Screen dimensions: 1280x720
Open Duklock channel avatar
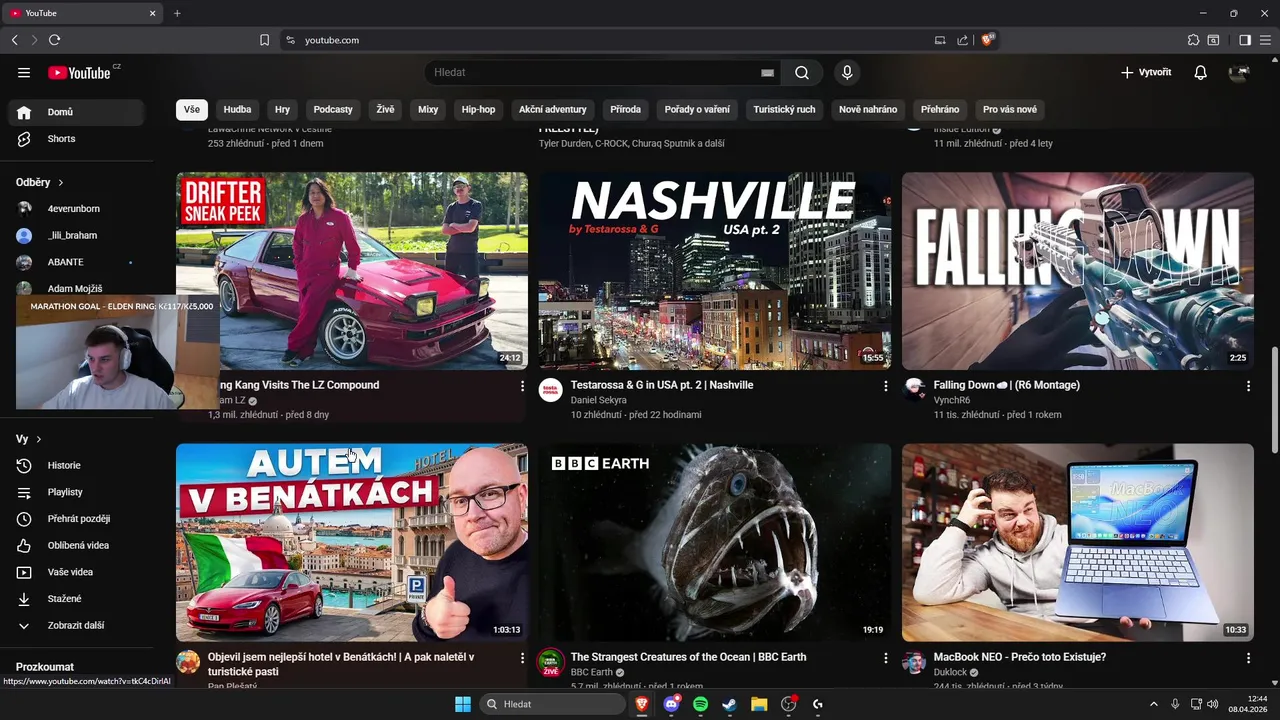pos(914,661)
